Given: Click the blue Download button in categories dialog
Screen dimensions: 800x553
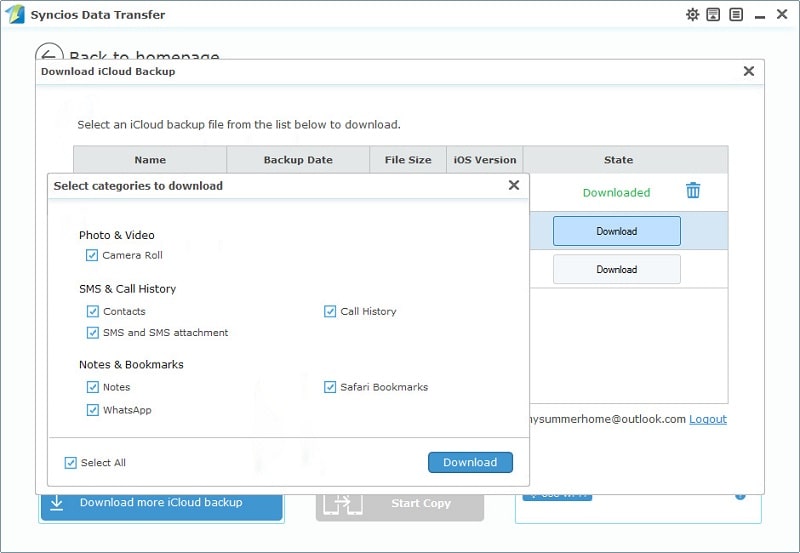Looking at the screenshot, I should pyautogui.click(x=470, y=462).
